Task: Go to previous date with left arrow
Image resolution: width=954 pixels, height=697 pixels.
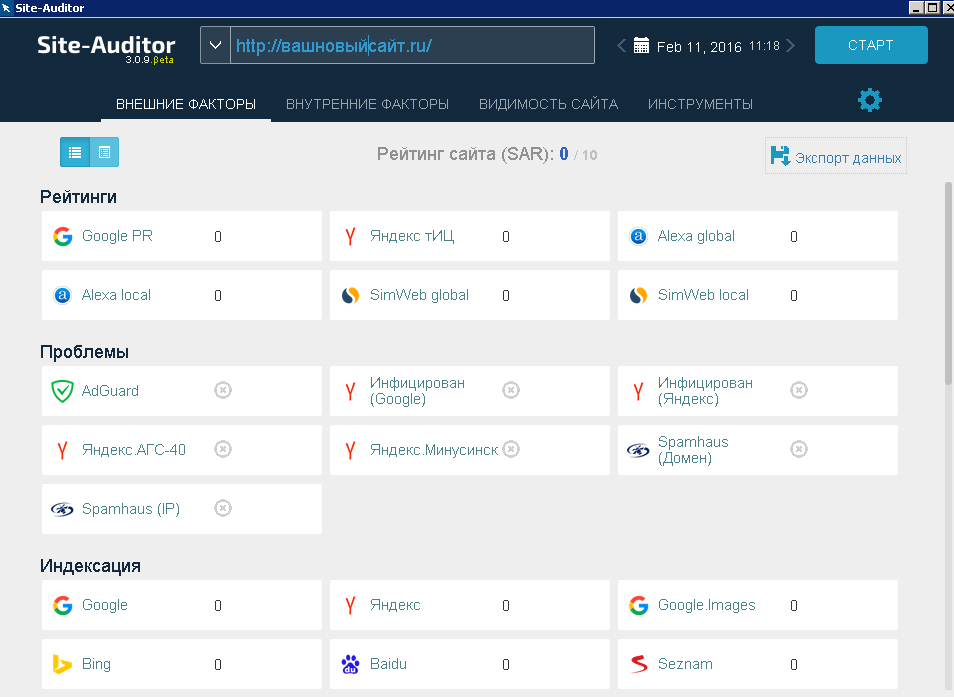Action: (621, 46)
